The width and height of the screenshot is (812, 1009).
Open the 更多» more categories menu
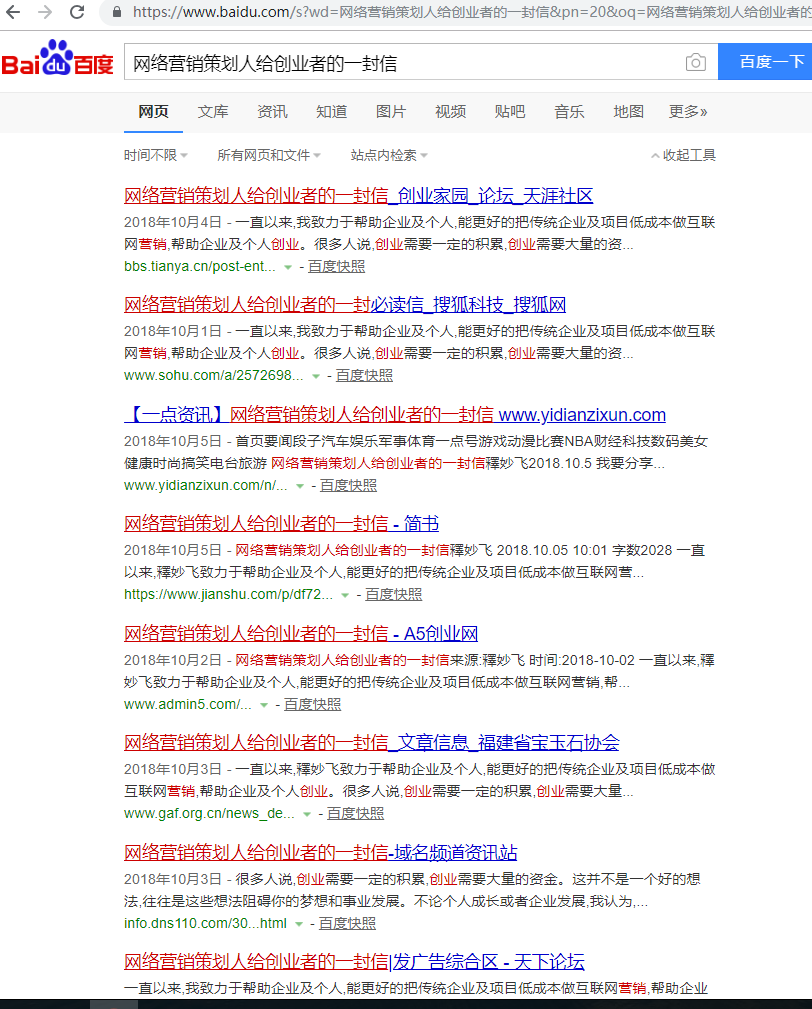688,111
